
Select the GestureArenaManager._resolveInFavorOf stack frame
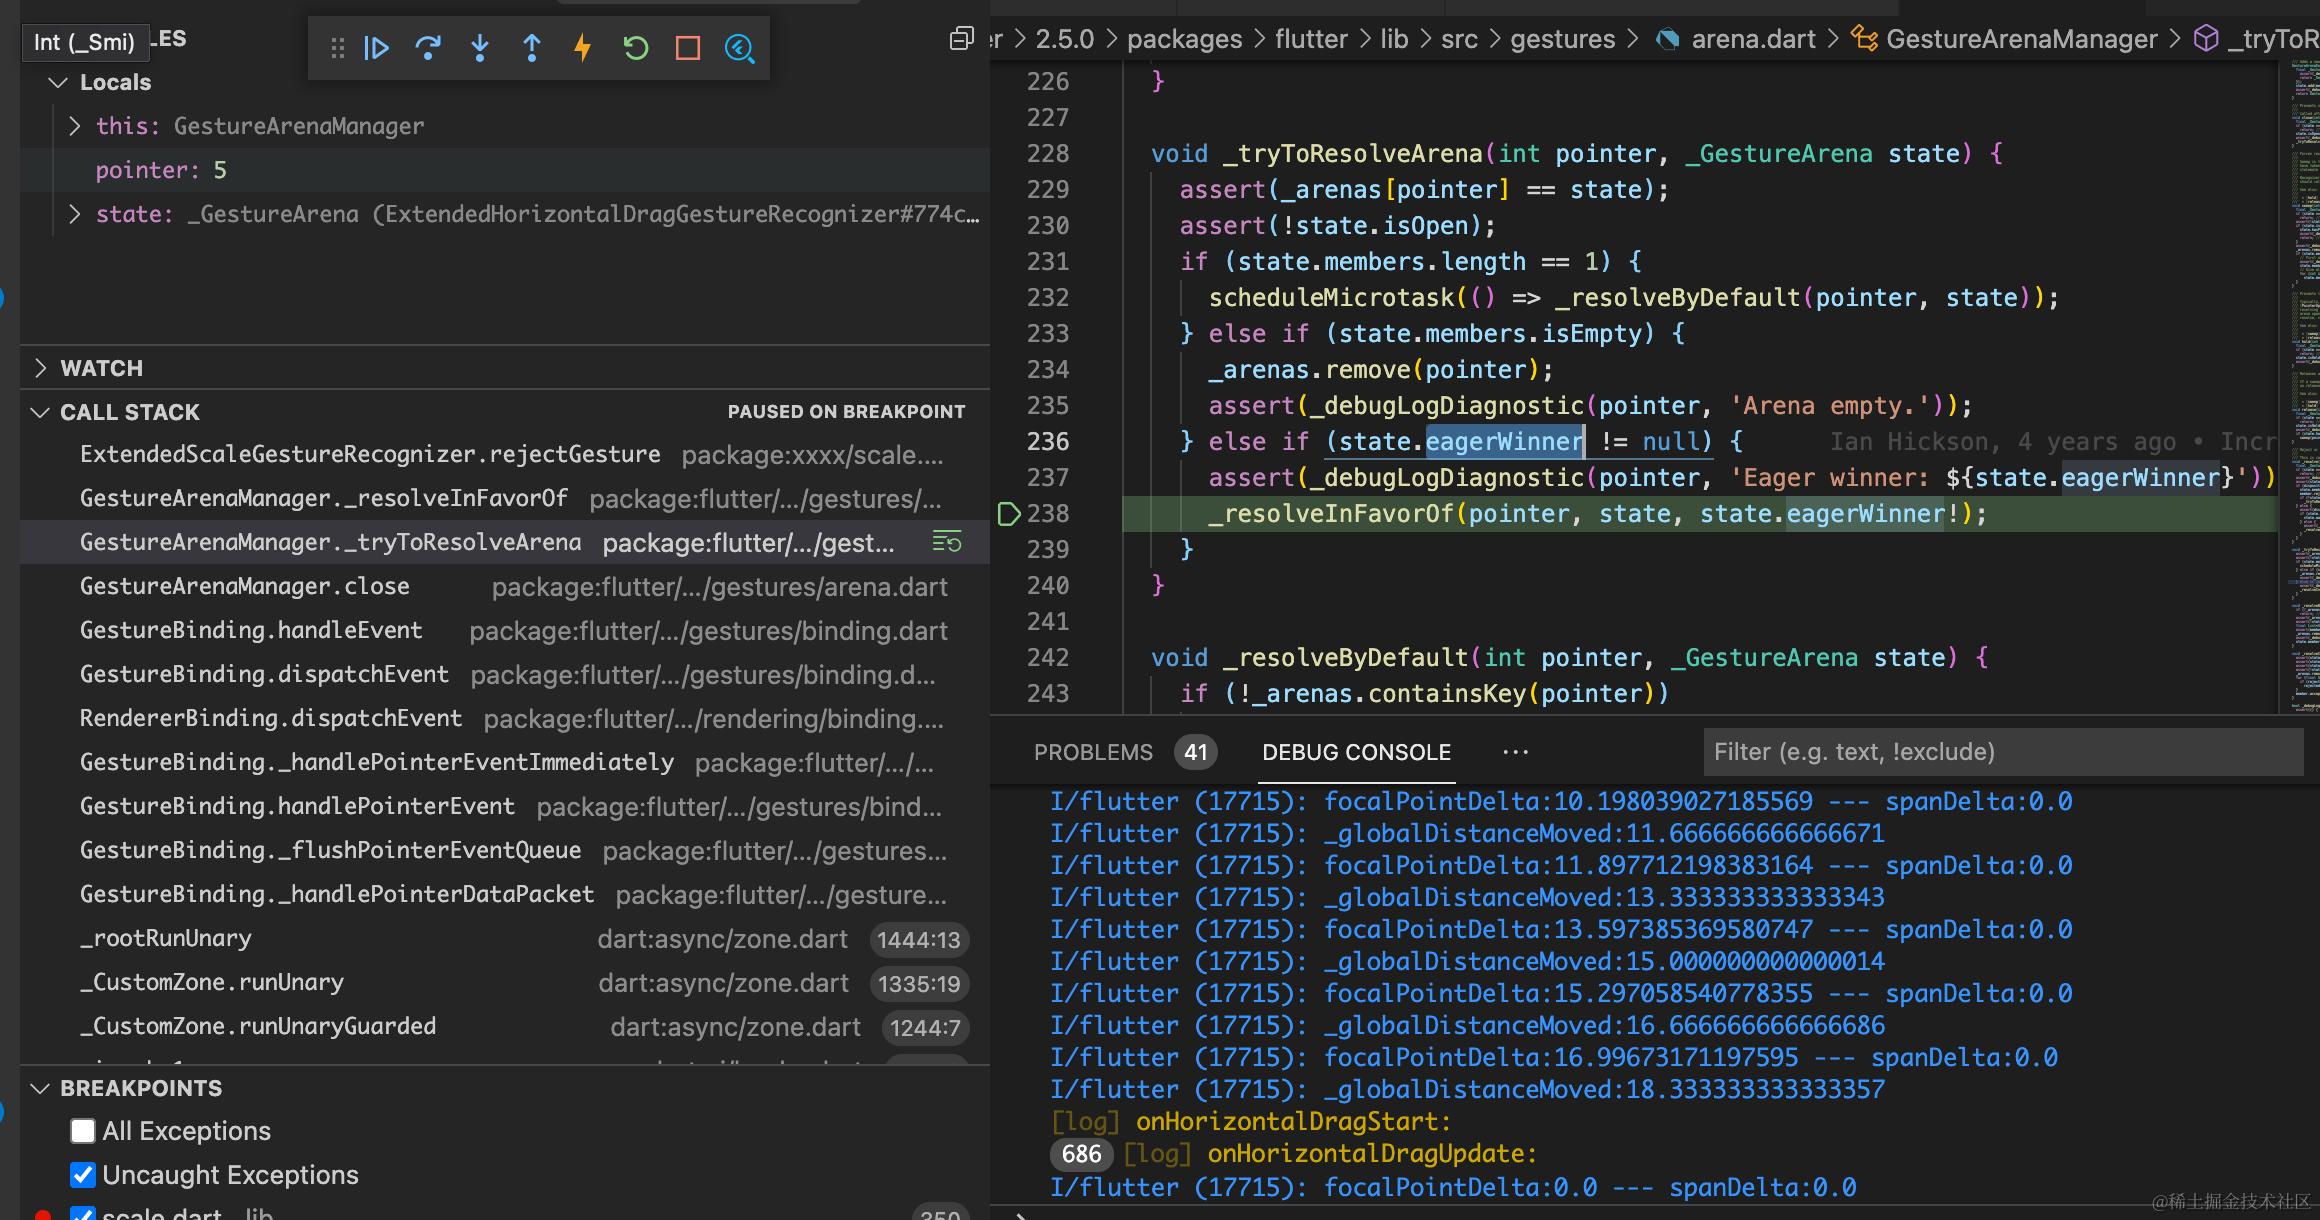pos(505,499)
